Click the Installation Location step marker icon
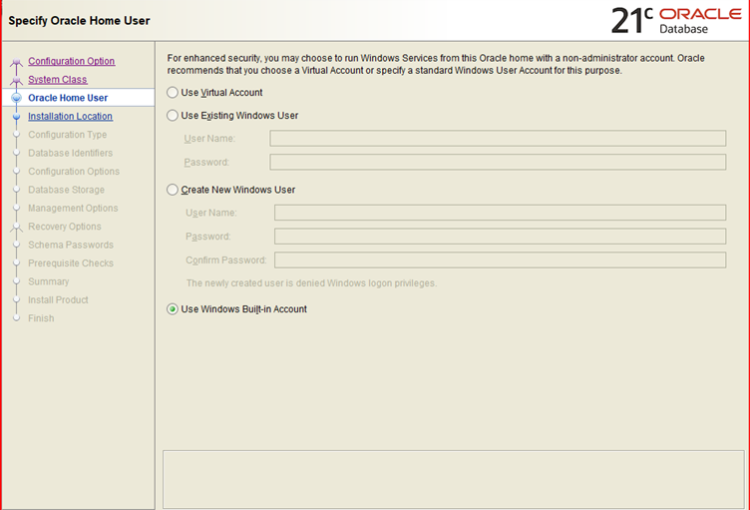Viewport: 750px width, 510px height. click(x=16, y=116)
